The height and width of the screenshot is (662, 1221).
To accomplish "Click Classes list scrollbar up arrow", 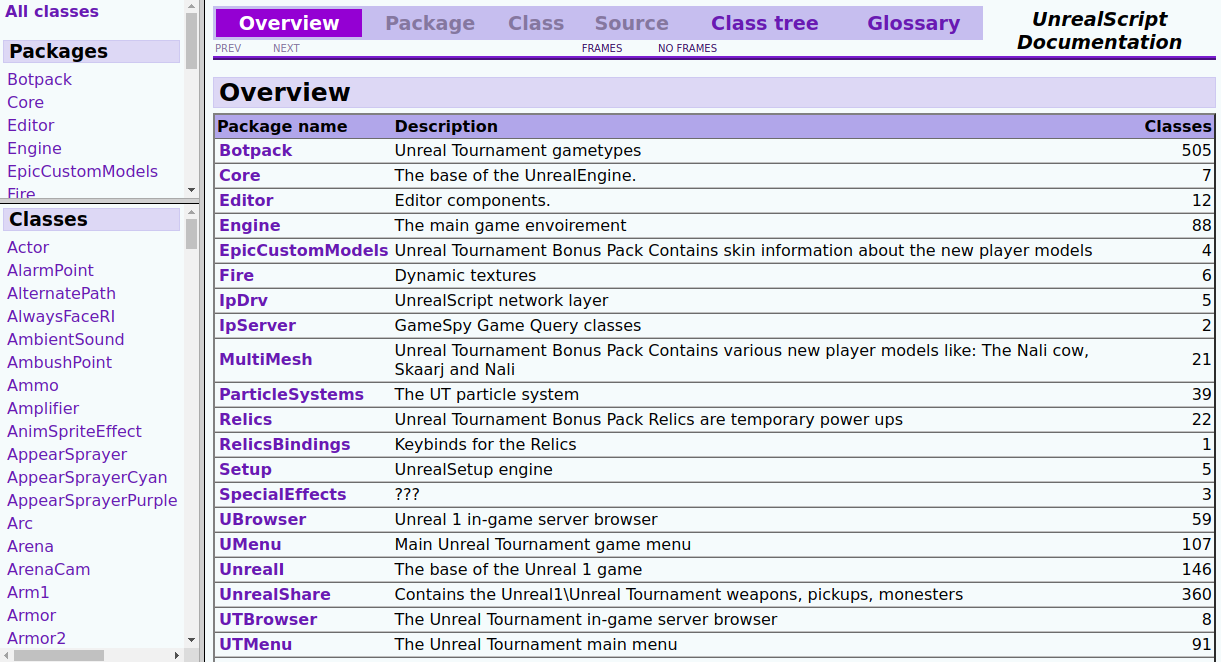I will [x=191, y=213].
